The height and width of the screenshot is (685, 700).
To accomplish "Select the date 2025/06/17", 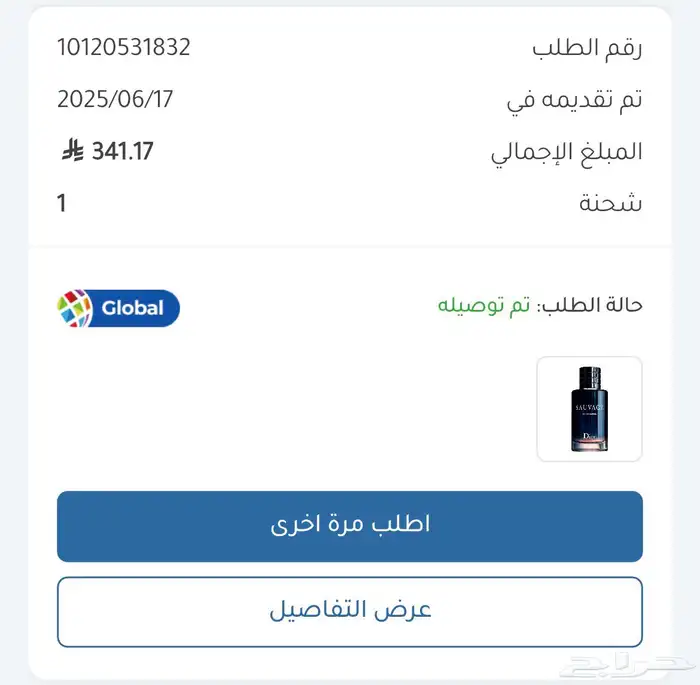I will (x=115, y=99).
